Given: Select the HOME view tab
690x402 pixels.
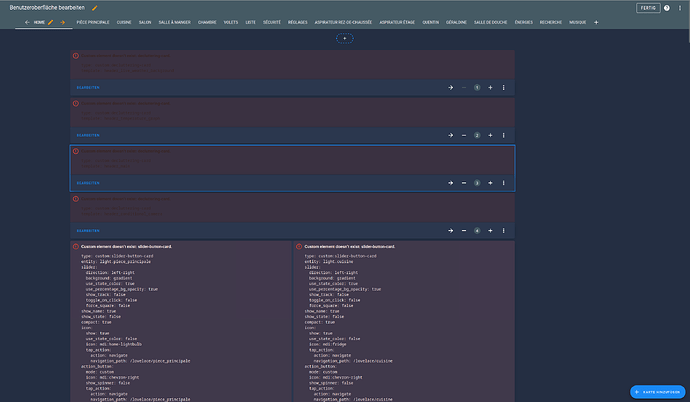Looking at the screenshot, I should [x=39, y=22].
